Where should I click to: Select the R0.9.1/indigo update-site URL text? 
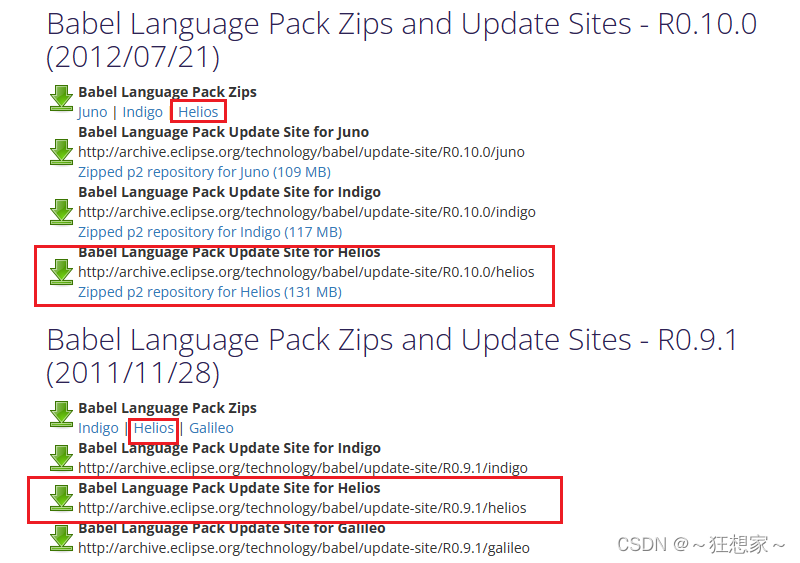303,468
